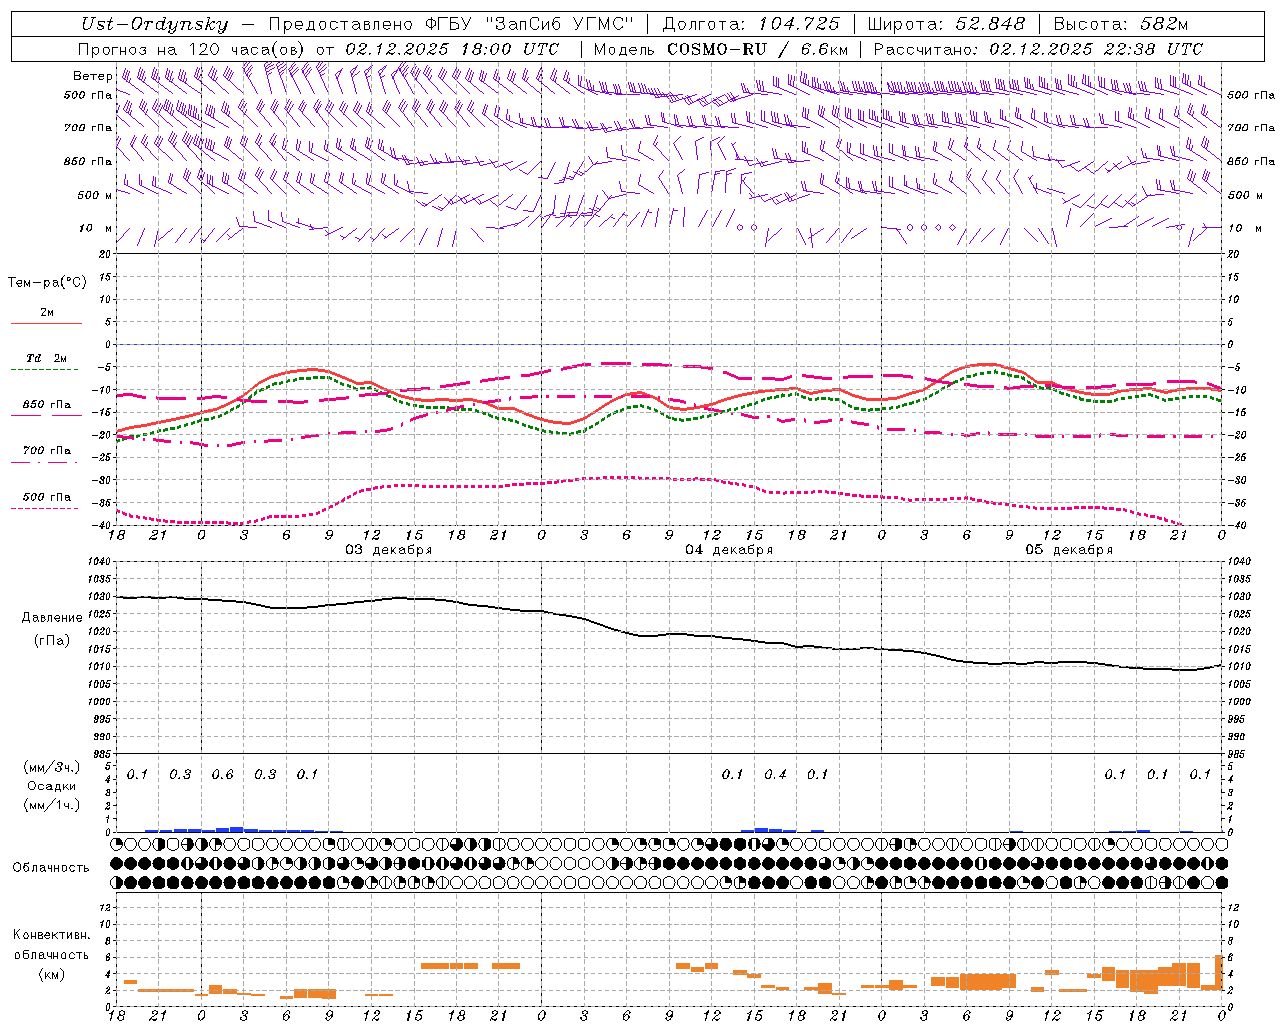Click the '(мм/1ч.)' precipitation unit label

pyautogui.click(x=52, y=805)
